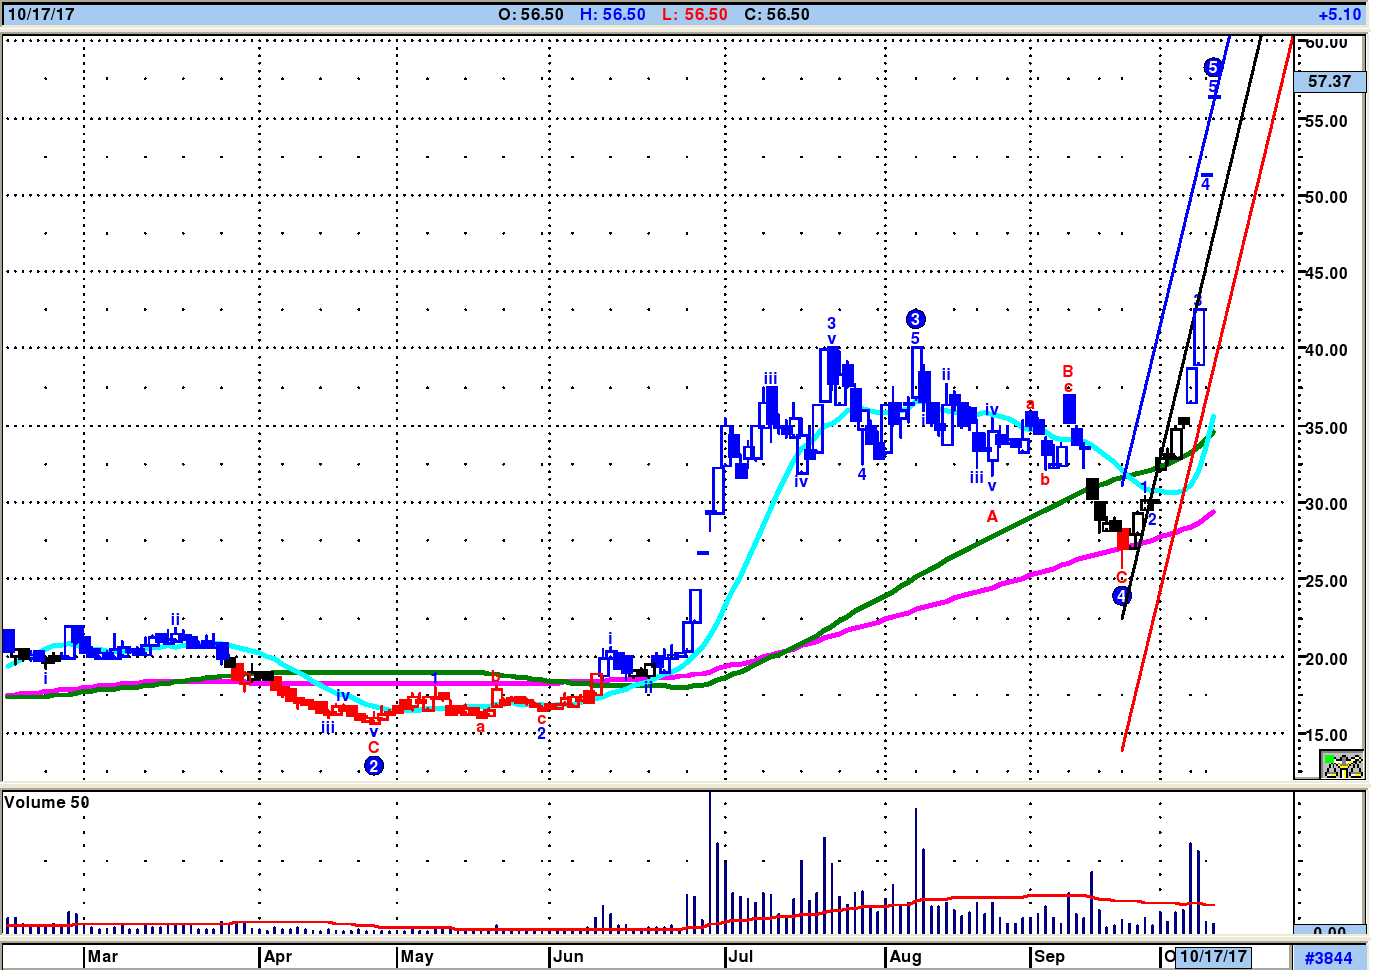The image size is (1400, 970).
Task: Select the circled wave 4 marker
Action: (x=1122, y=596)
